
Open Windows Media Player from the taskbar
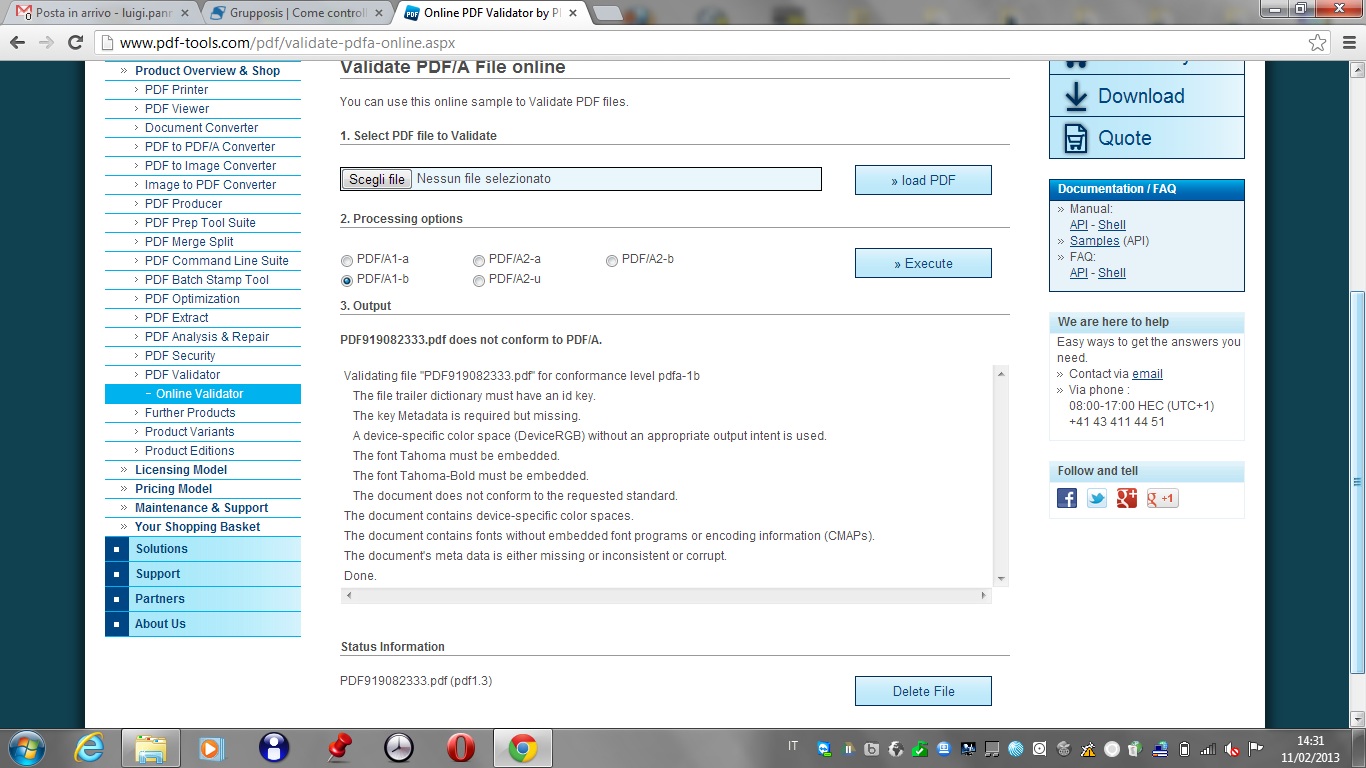212,748
